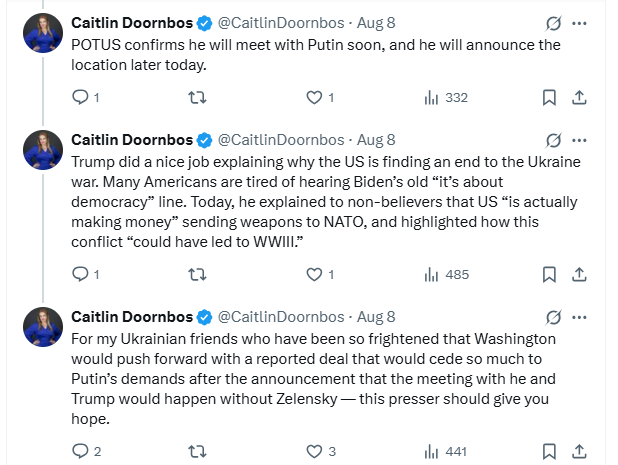The width and height of the screenshot is (618, 465).
Task: Open more options menu on first tweet
Action: click(x=579, y=23)
